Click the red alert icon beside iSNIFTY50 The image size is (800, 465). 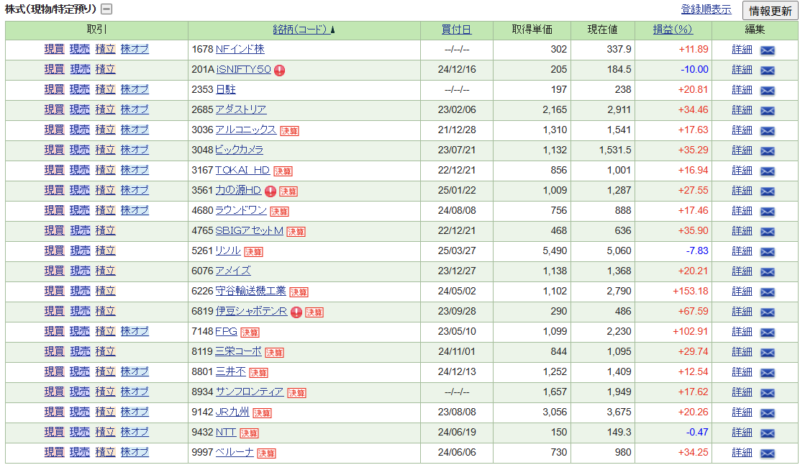point(280,70)
